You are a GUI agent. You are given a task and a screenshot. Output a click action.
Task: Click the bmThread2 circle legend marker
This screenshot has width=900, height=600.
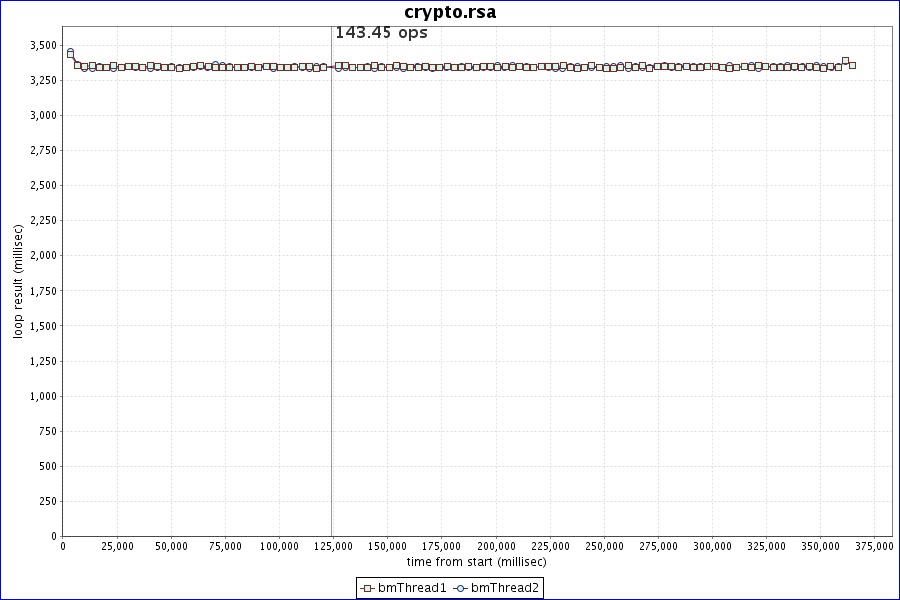[461, 588]
